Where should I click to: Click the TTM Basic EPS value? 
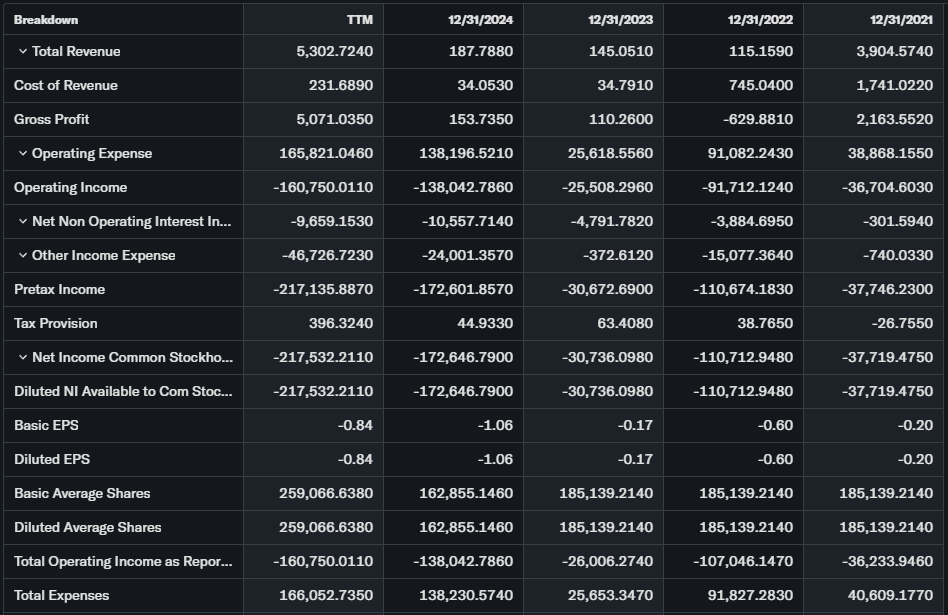tap(355, 425)
